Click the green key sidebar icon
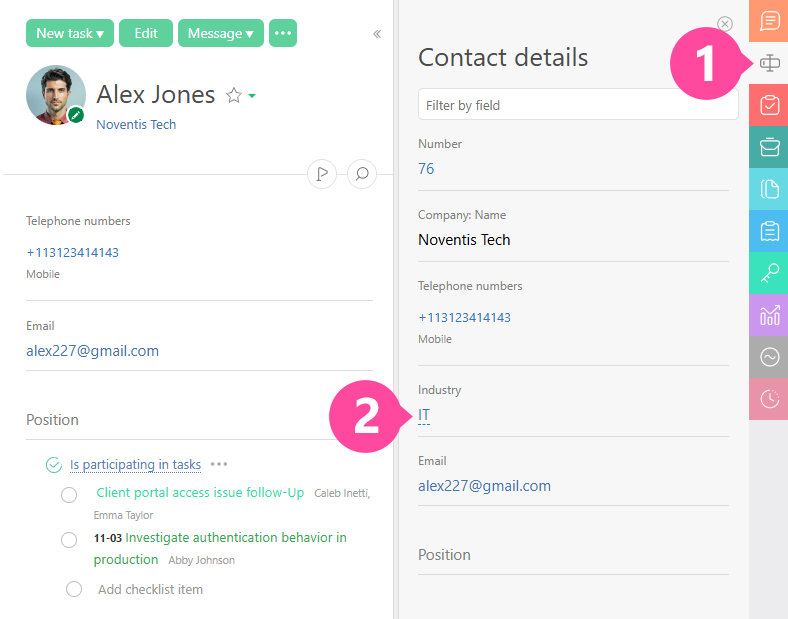The image size is (788, 619). [769, 273]
